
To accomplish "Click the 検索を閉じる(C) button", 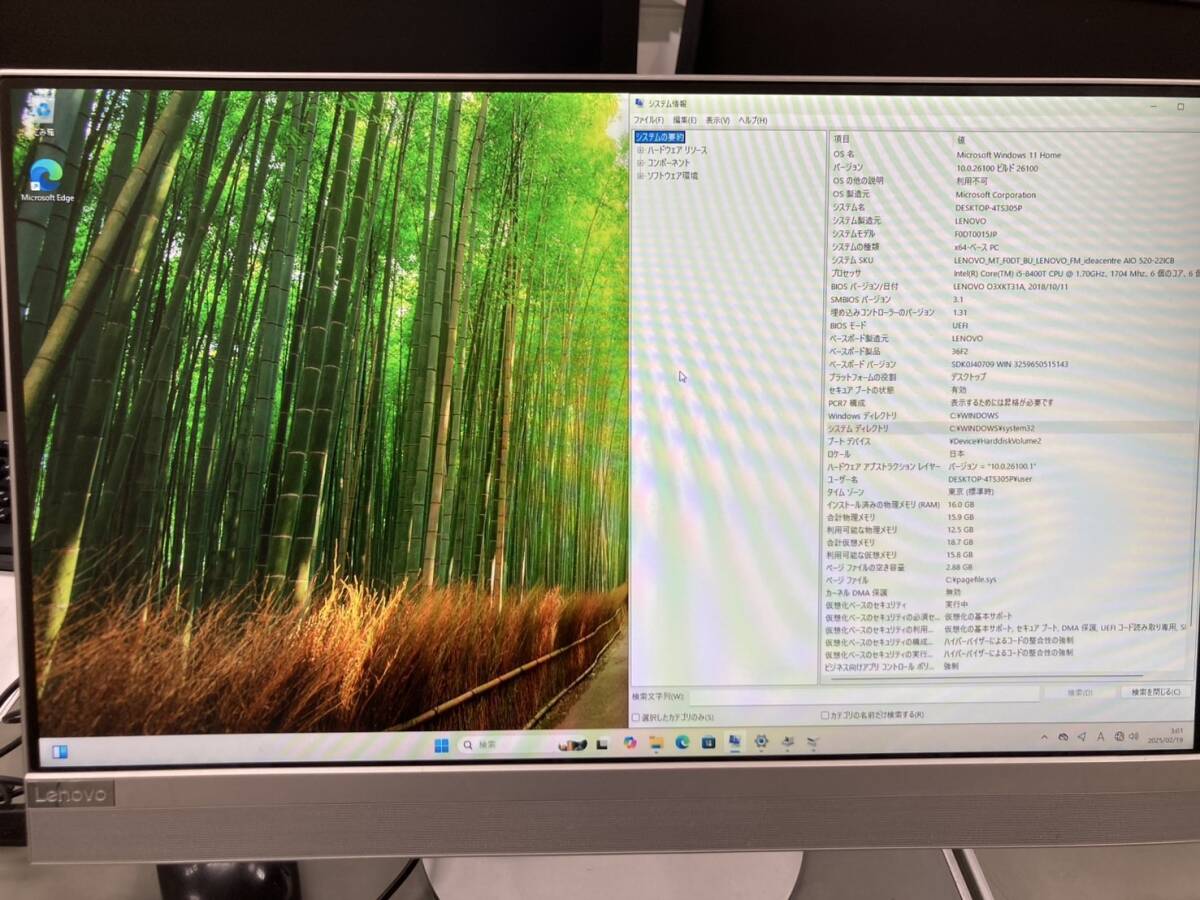I will [x=1156, y=691].
